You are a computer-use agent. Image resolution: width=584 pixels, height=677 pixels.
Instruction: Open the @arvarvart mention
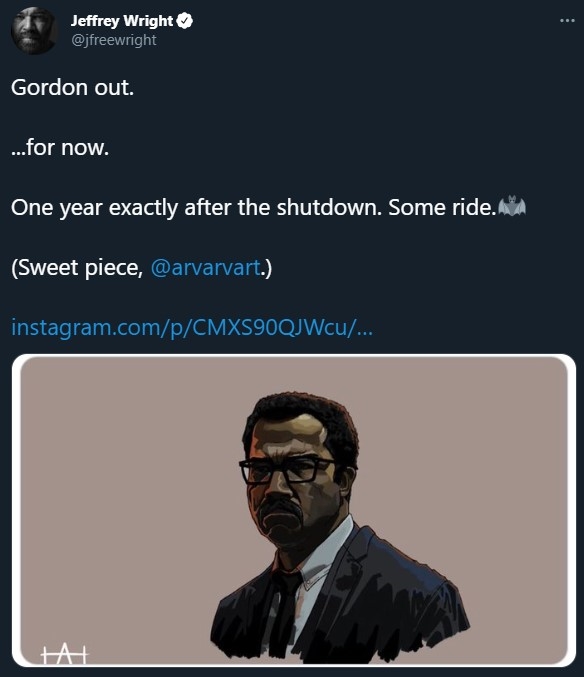click(x=205, y=267)
